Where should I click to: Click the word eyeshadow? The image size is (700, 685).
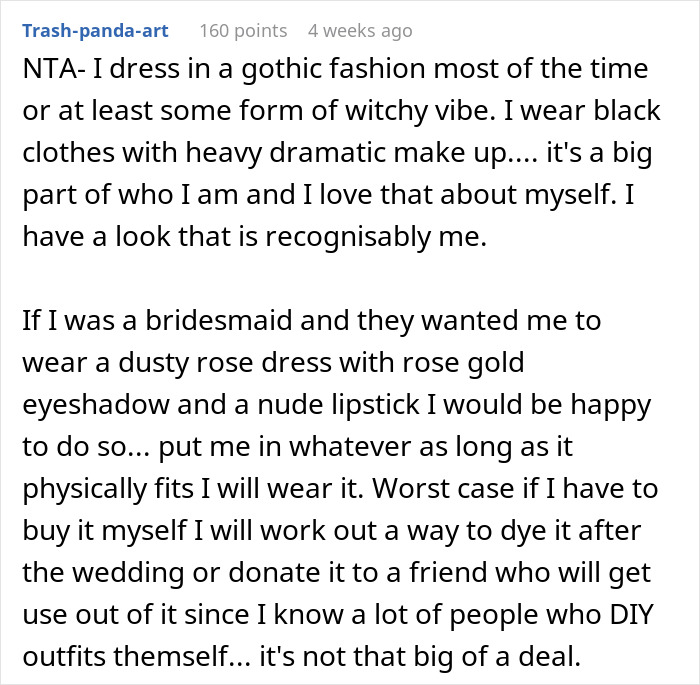click(x=96, y=405)
